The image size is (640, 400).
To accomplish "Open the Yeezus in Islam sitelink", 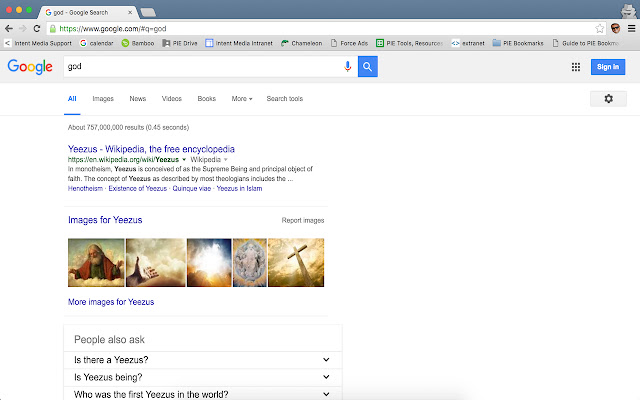I will pyautogui.click(x=239, y=189).
